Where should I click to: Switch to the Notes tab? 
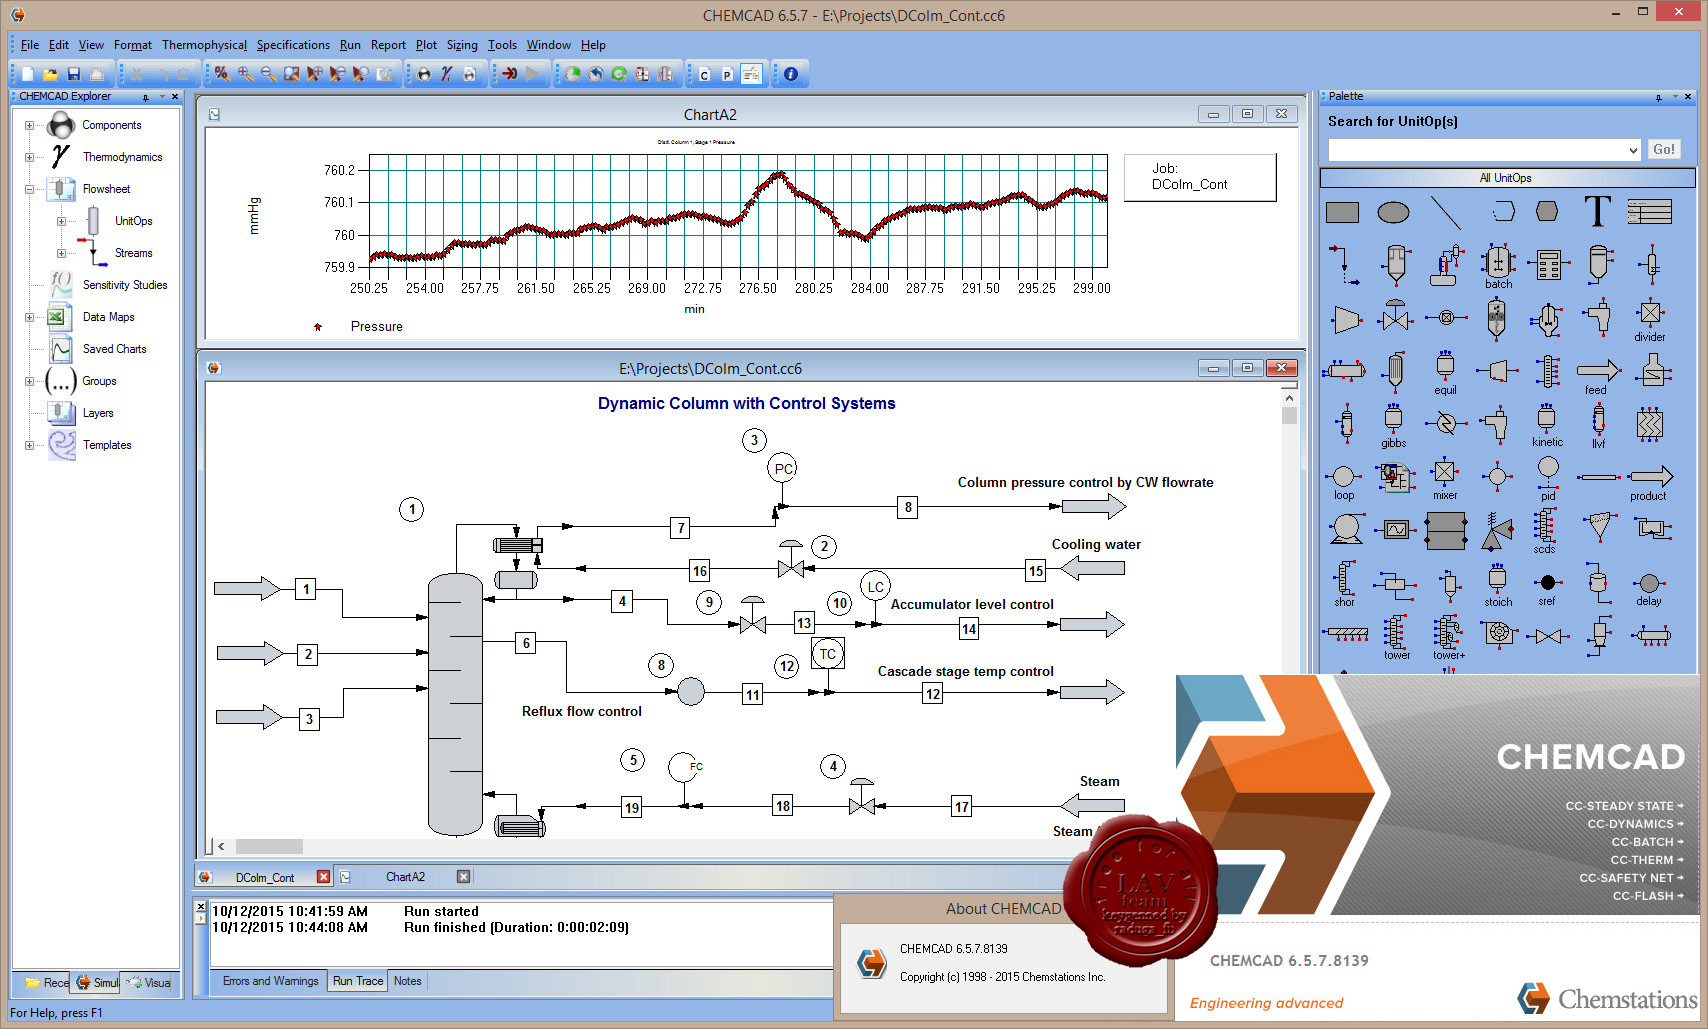point(408,981)
